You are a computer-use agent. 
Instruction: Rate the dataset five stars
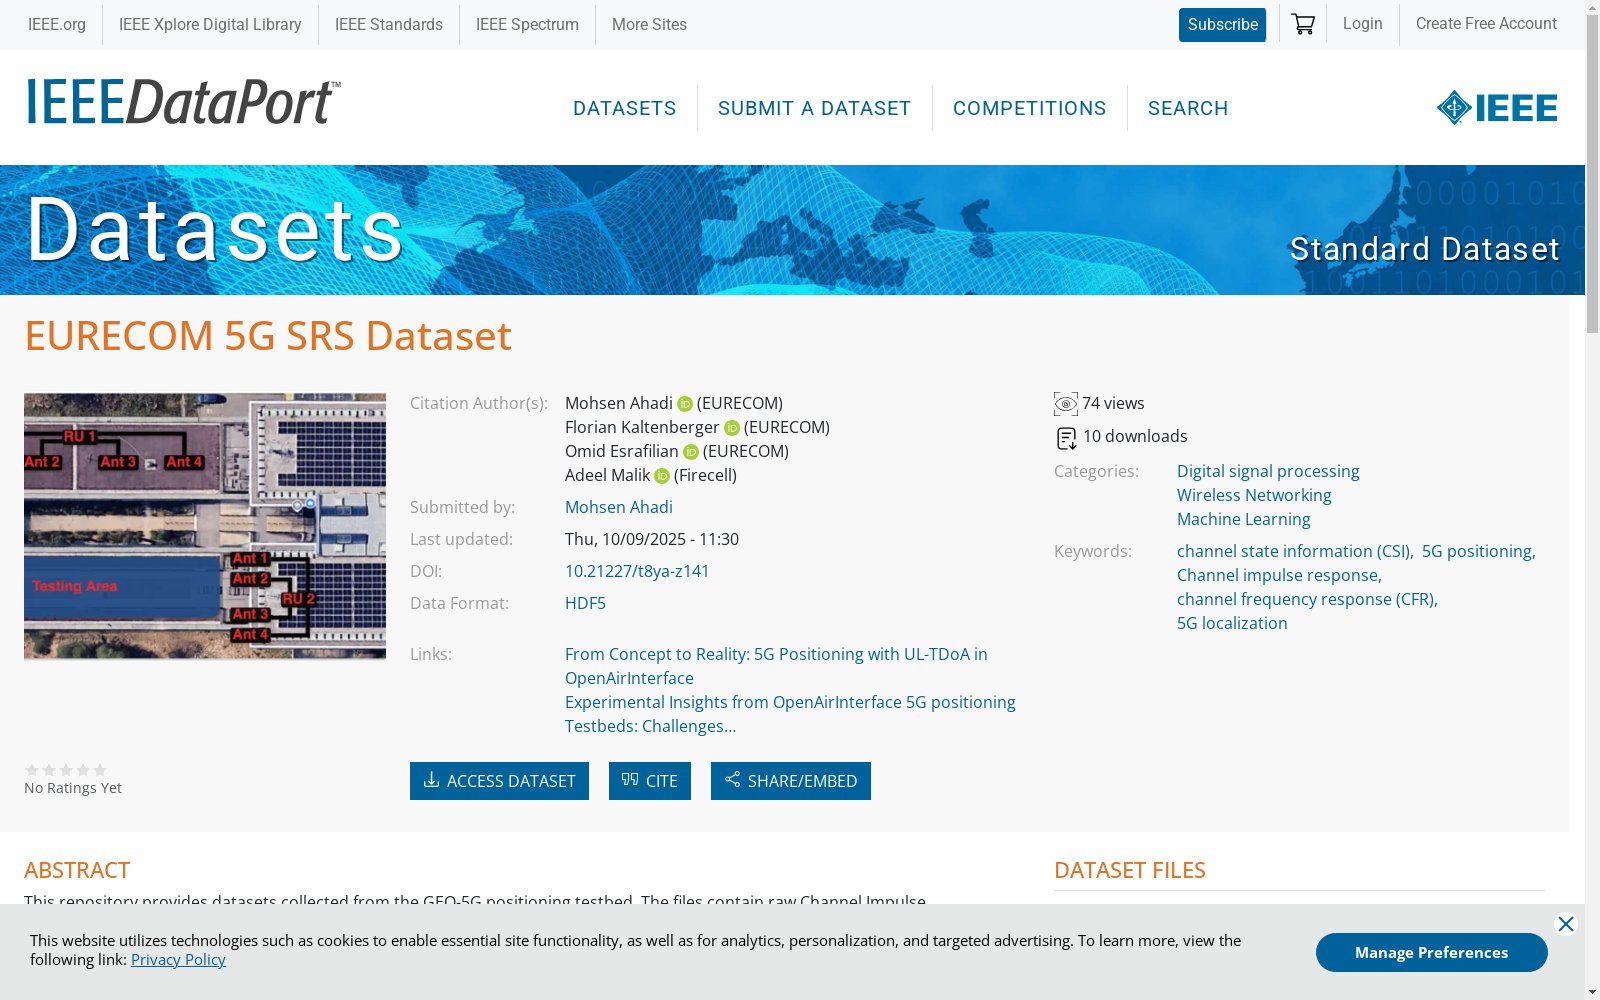coord(100,770)
